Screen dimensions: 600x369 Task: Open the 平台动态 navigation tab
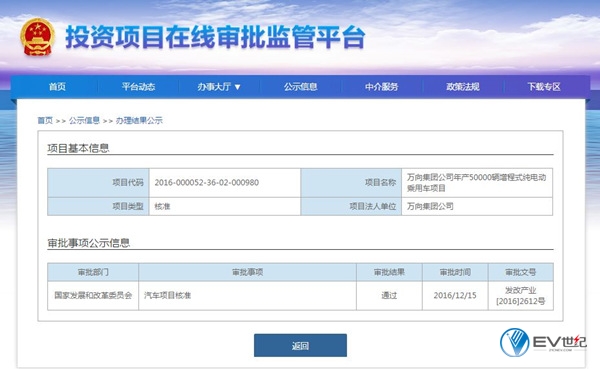click(x=138, y=87)
